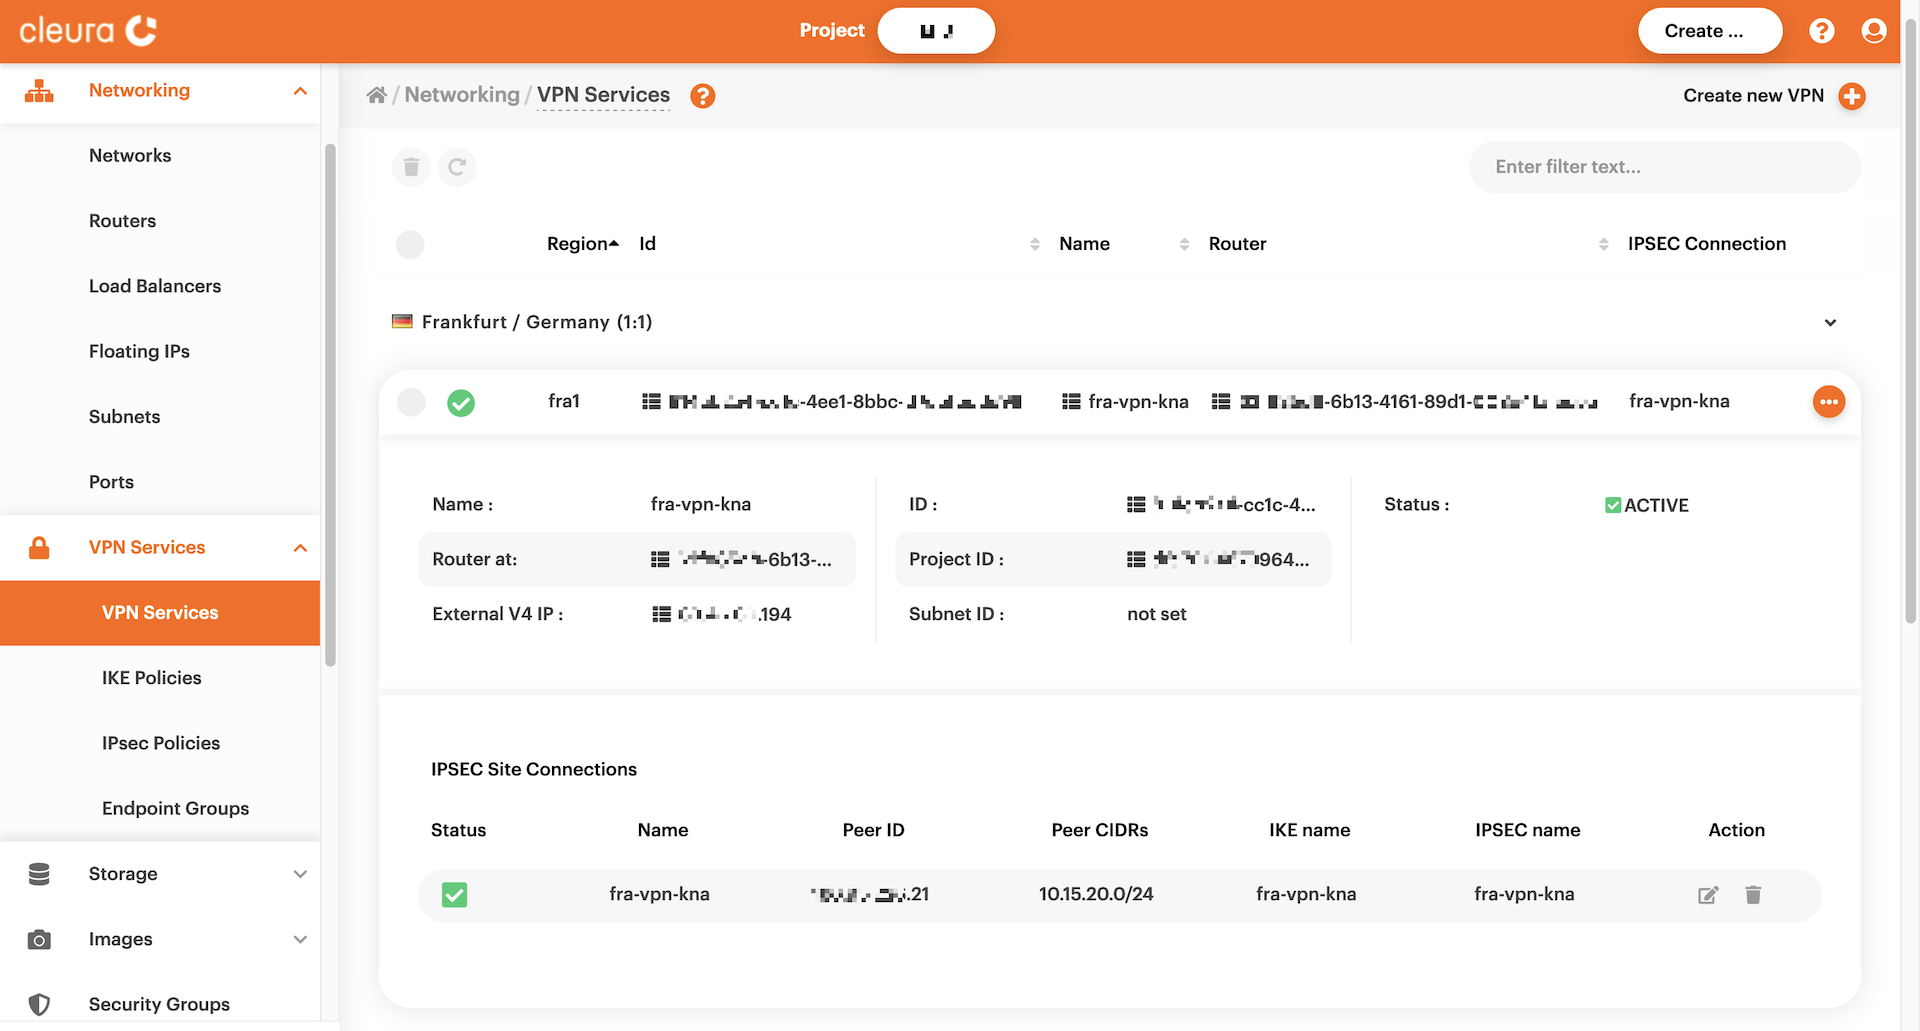Delete the fra-vpn-kna IPSEC site connection

click(x=1753, y=895)
